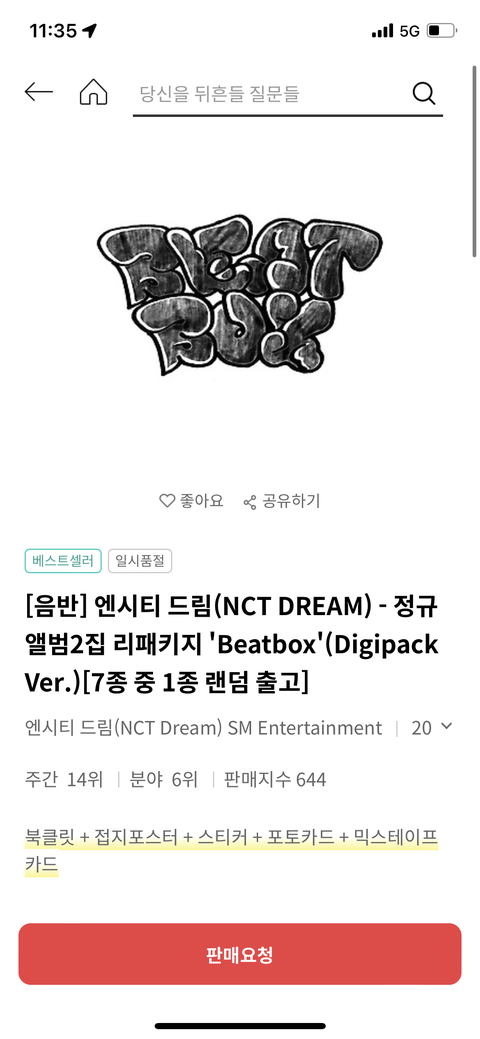Image resolution: width=480 pixels, height=1039 pixels.
Task: Tap the back arrow icon
Action: [38, 93]
